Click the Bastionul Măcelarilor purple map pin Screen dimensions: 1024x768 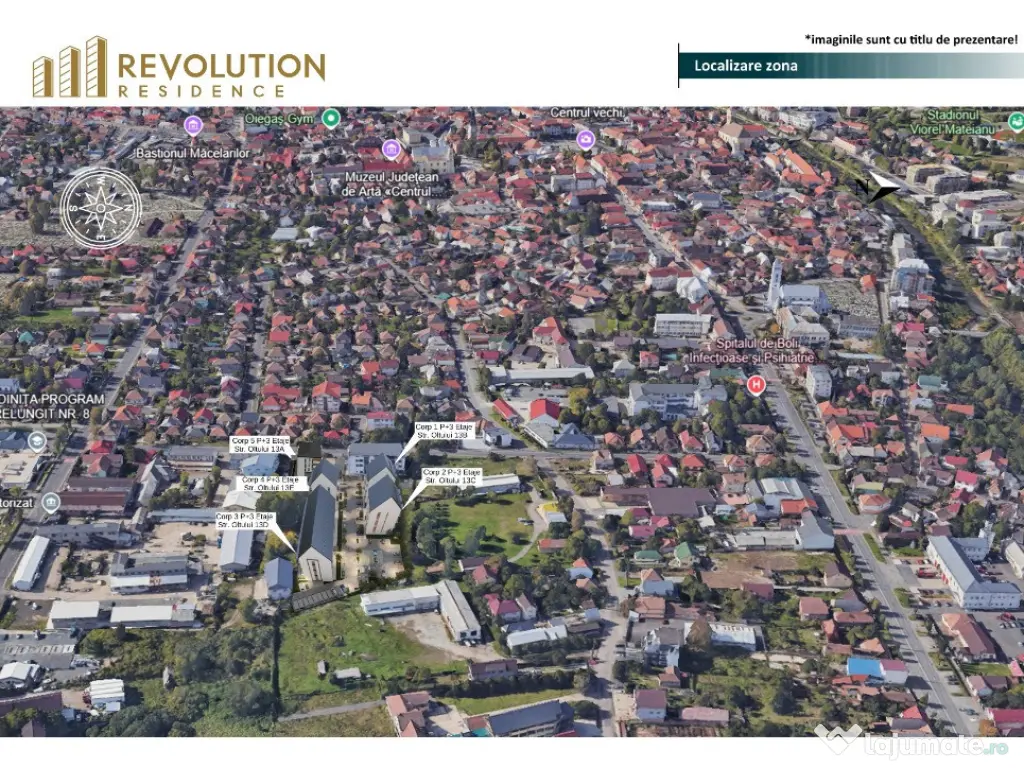pyautogui.click(x=193, y=126)
